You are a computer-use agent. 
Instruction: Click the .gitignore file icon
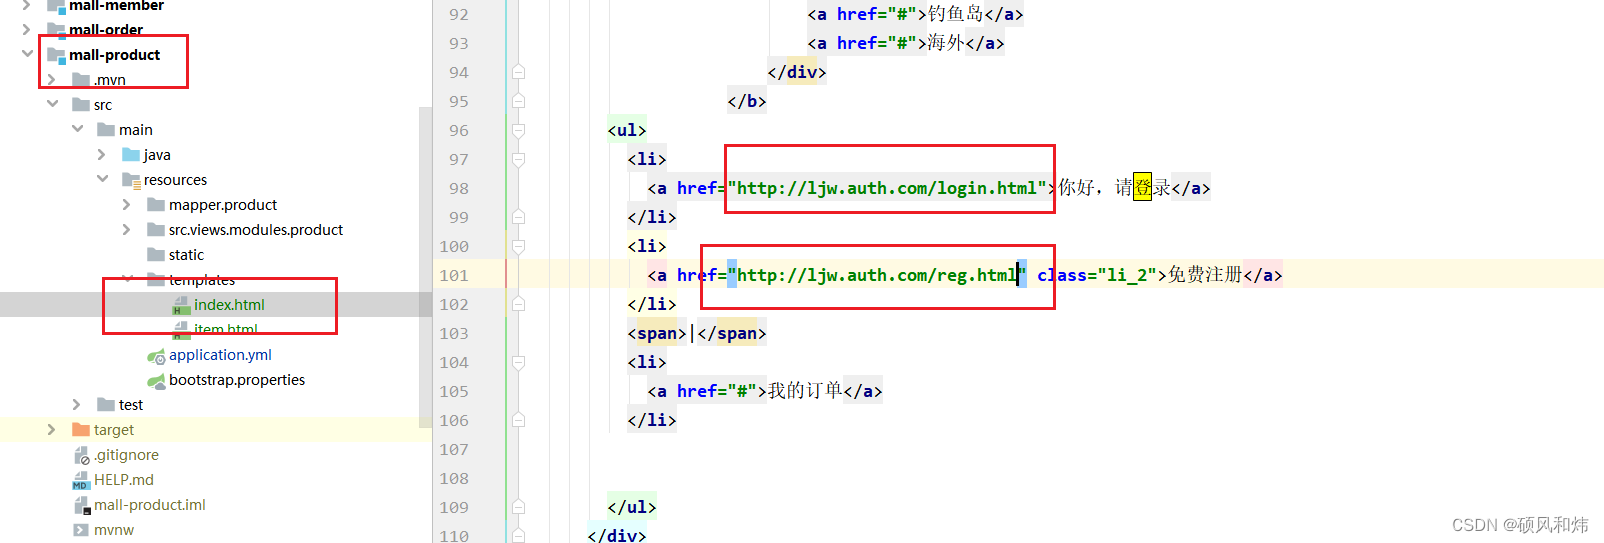point(81,455)
